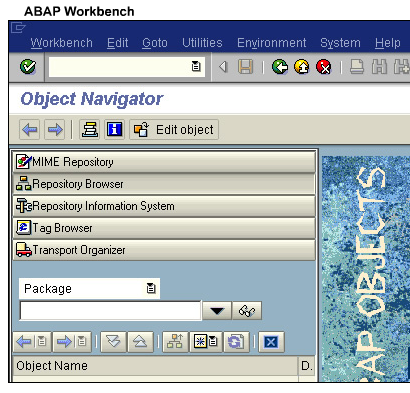
Task: Click the D. column header
Action: (x=307, y=366)
